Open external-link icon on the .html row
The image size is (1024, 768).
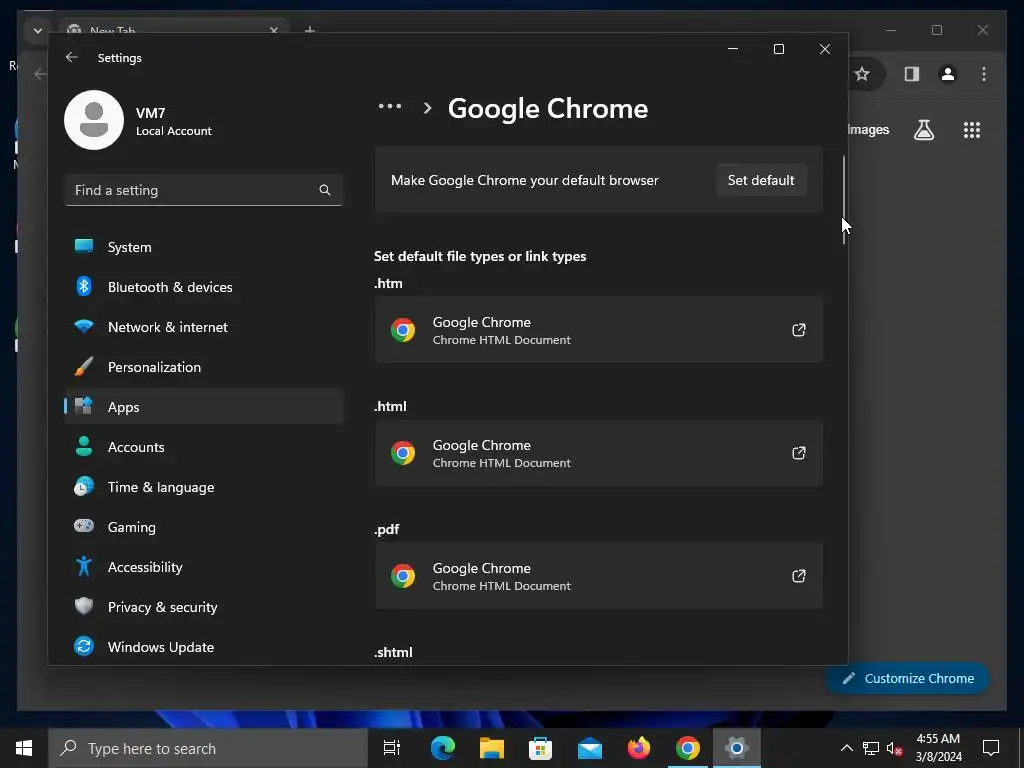click(x=799, y=453)
